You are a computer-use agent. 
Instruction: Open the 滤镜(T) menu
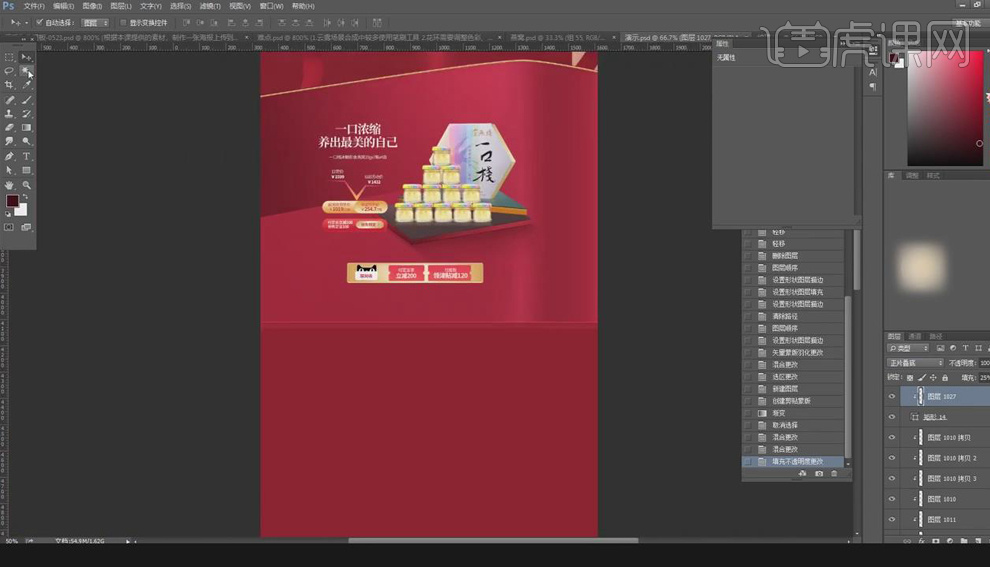[210, 6]
